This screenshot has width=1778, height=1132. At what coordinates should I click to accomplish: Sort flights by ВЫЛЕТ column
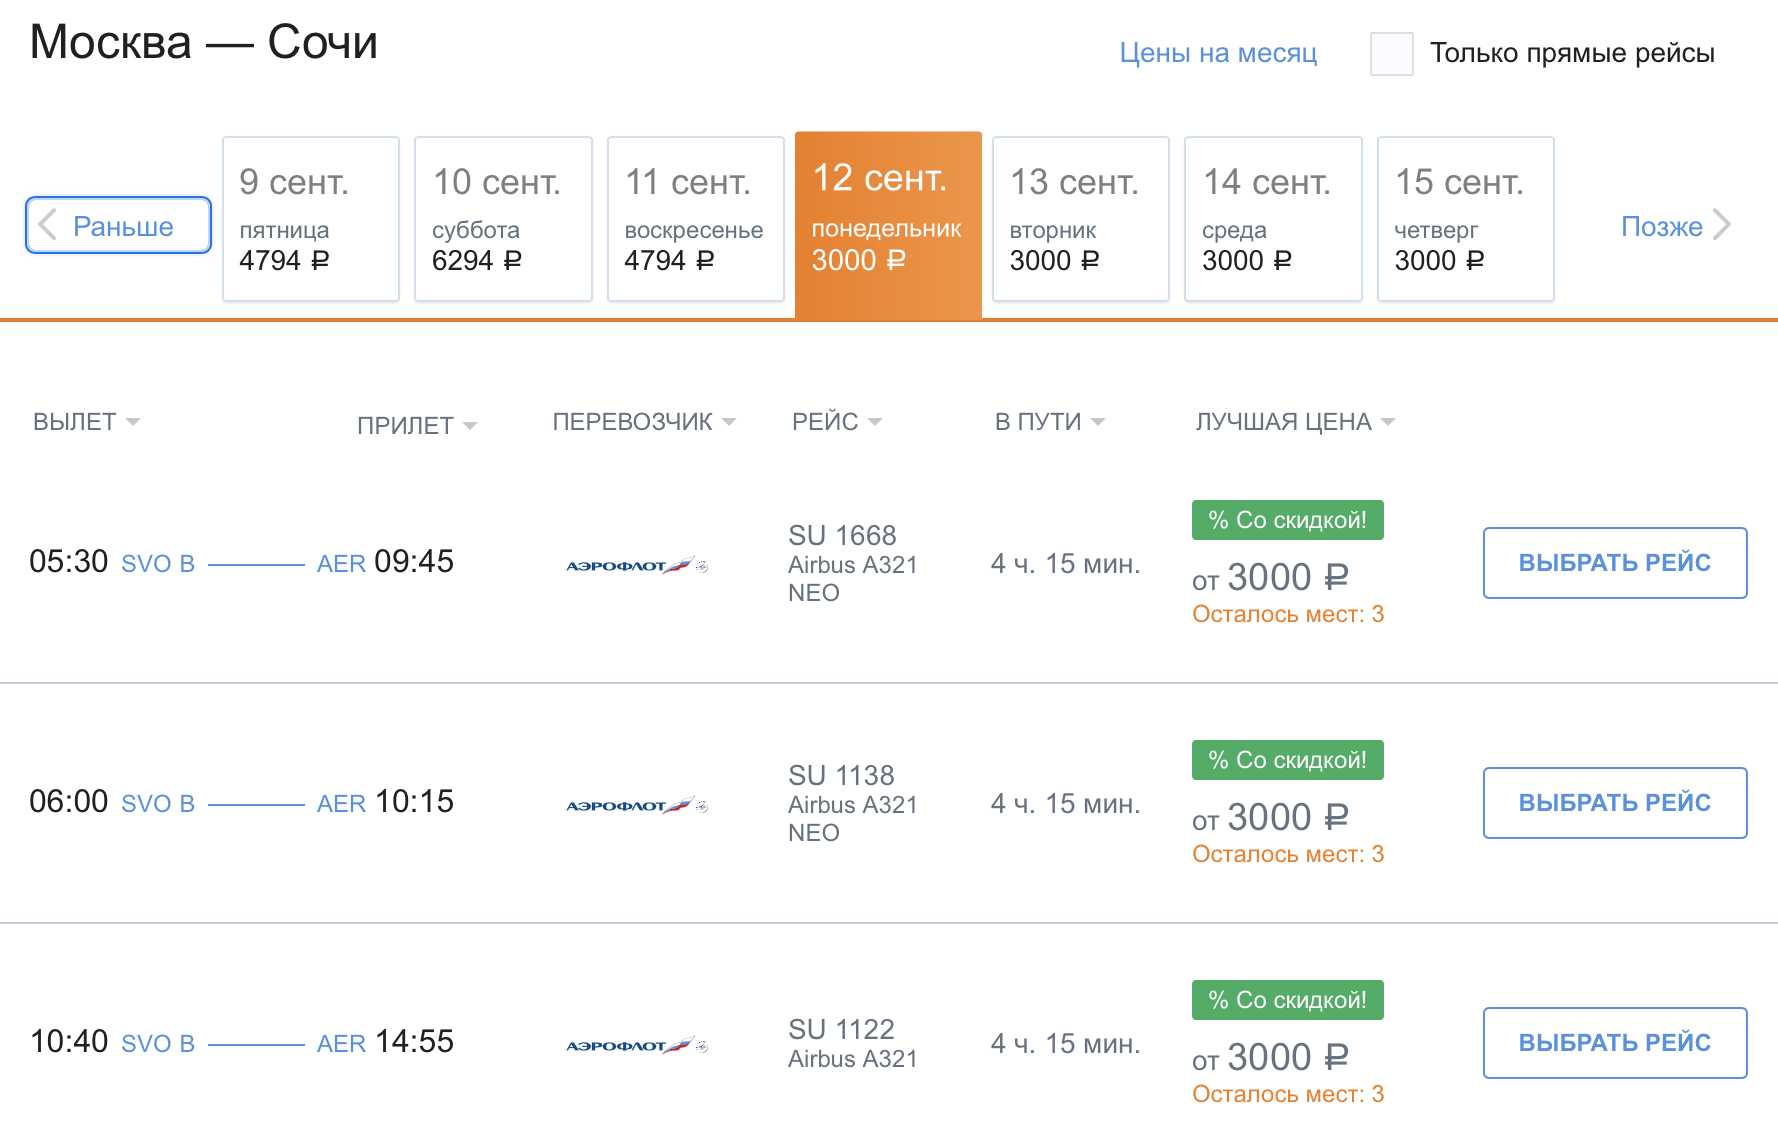pyautogui.click(x=86, y=422)
